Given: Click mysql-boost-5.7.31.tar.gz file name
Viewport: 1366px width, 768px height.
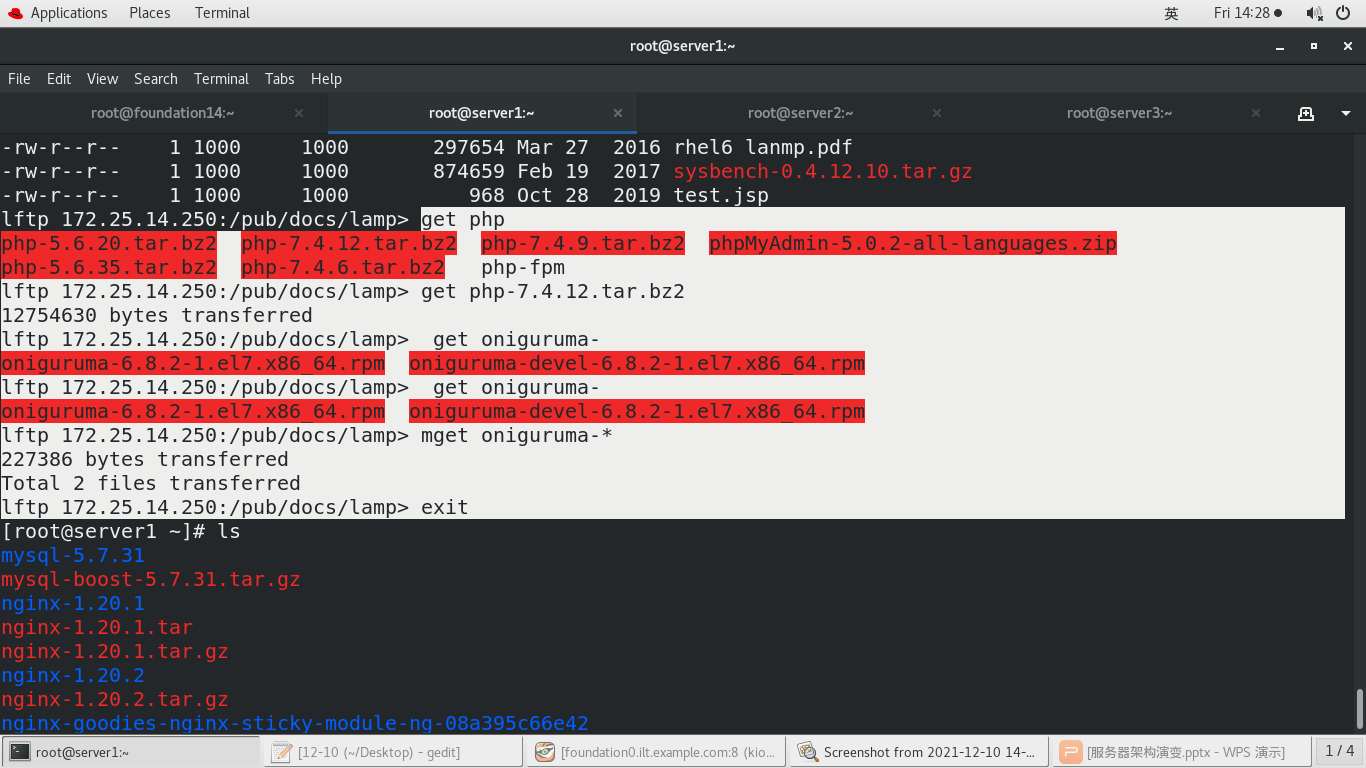Looking at the screenshot, I should 151,579.
